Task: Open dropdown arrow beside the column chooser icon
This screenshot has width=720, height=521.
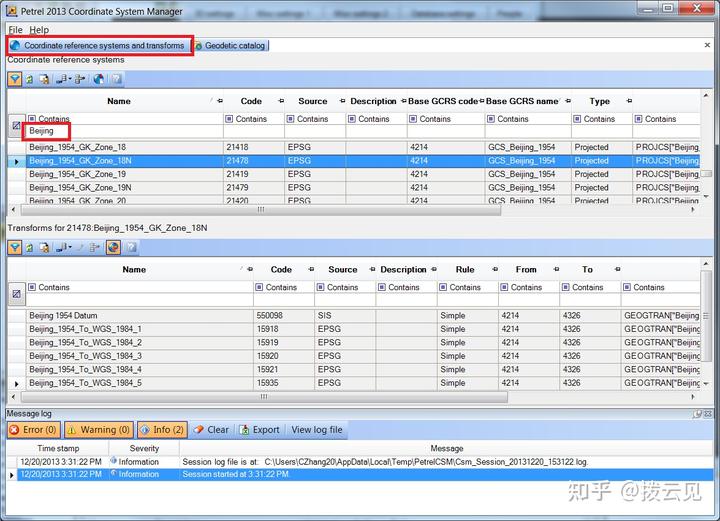Action: pos(70,79)
